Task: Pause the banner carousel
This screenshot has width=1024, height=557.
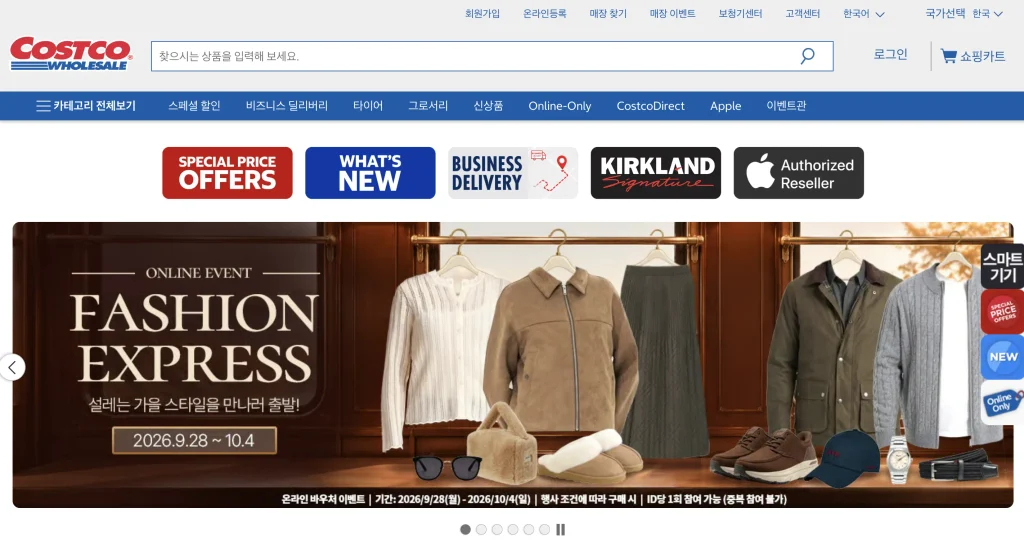Action: click(560, 530)
